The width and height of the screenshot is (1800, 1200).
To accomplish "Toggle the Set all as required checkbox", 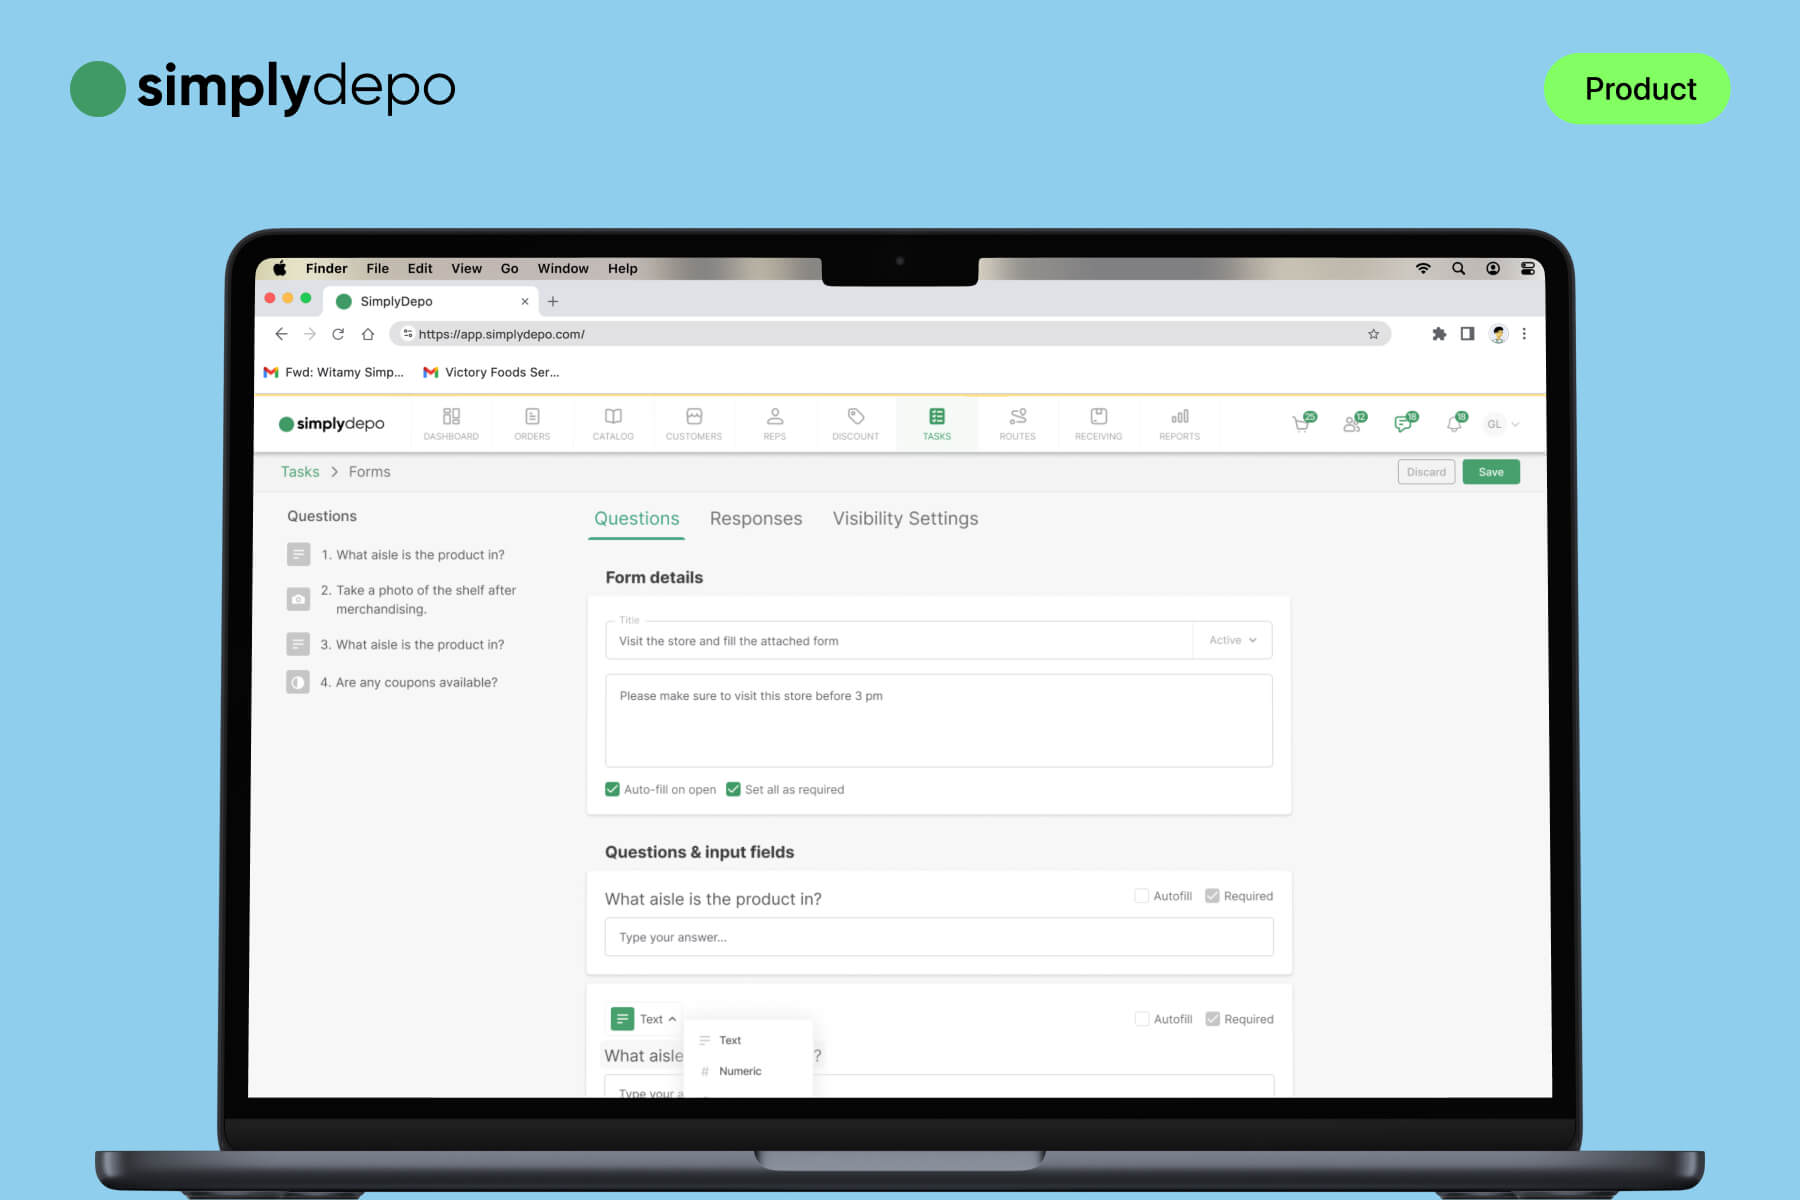I will 733,789.
